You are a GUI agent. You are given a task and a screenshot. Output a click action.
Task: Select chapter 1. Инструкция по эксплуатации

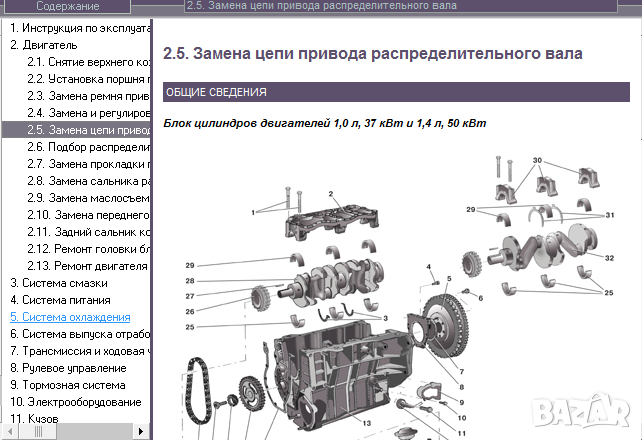pos(78,28)
